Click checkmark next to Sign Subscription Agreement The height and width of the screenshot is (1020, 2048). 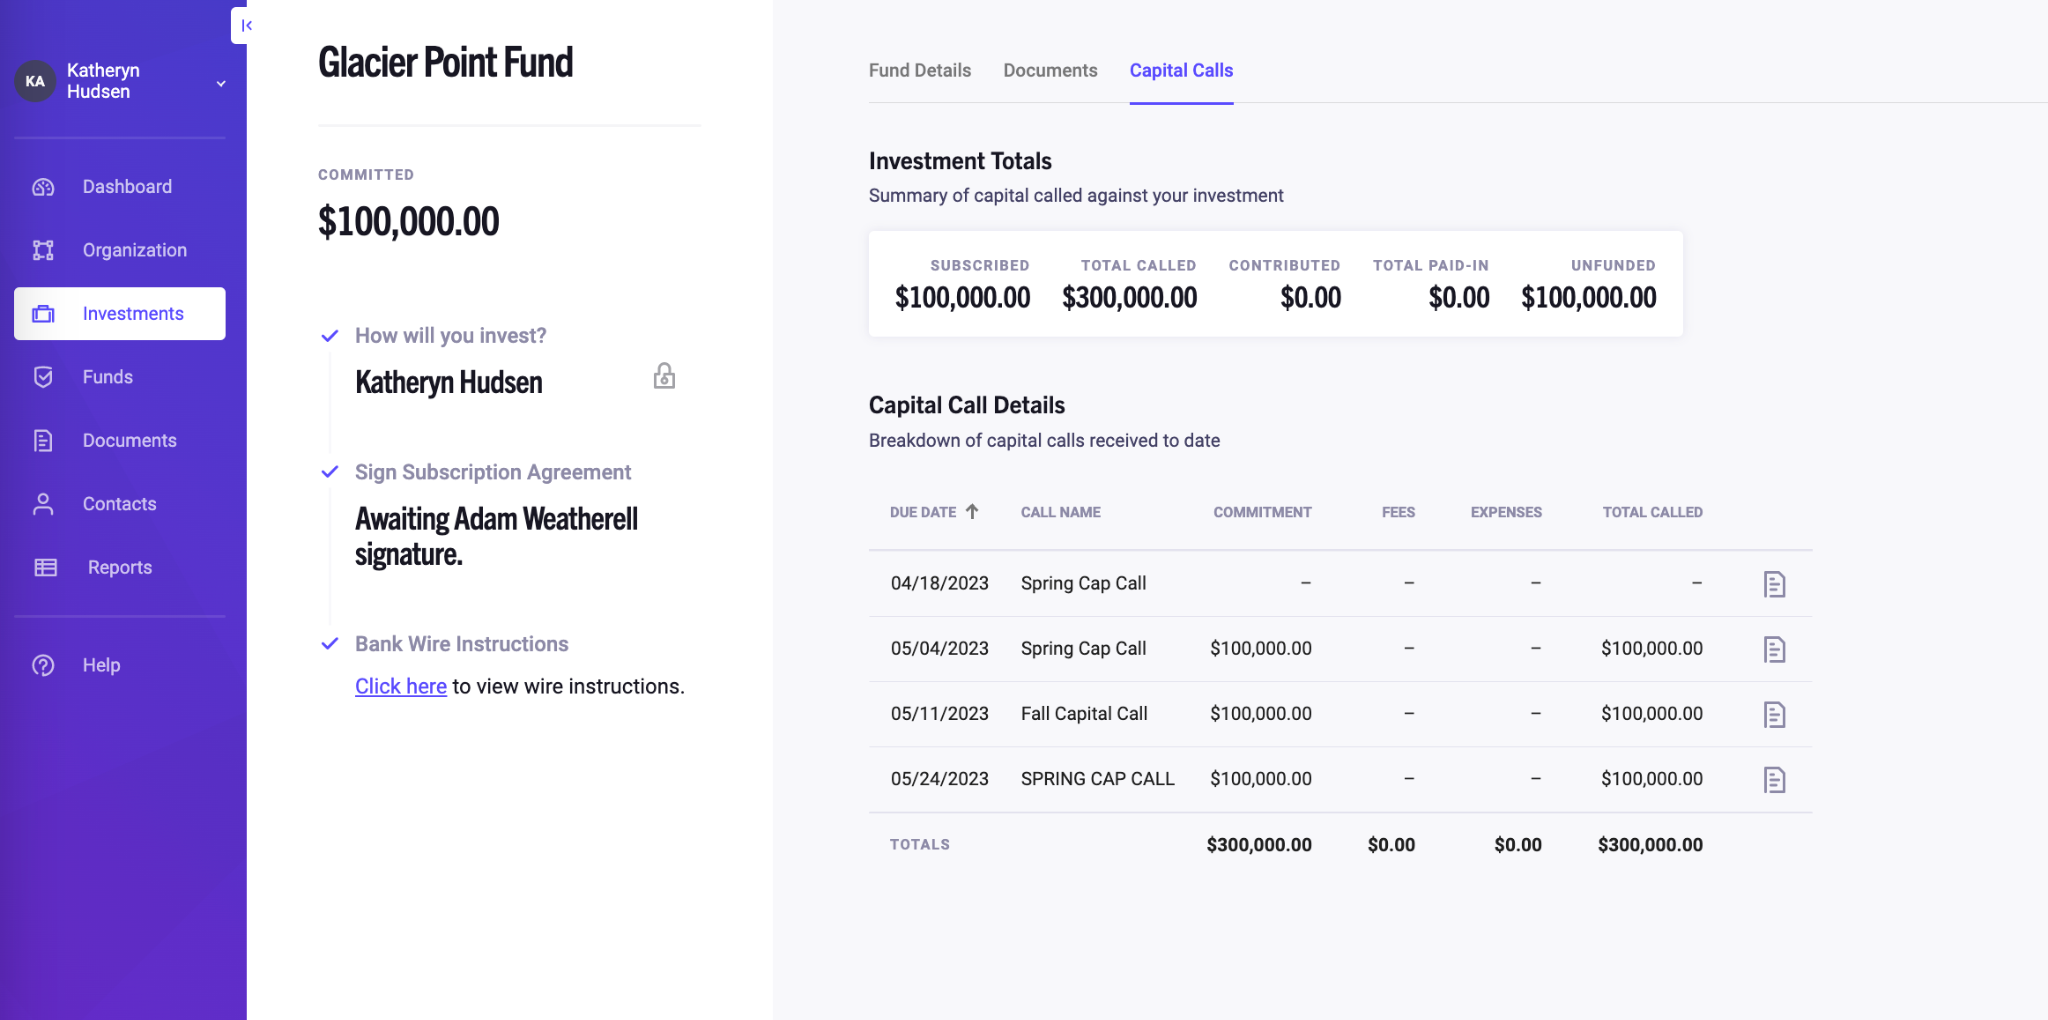330,472
